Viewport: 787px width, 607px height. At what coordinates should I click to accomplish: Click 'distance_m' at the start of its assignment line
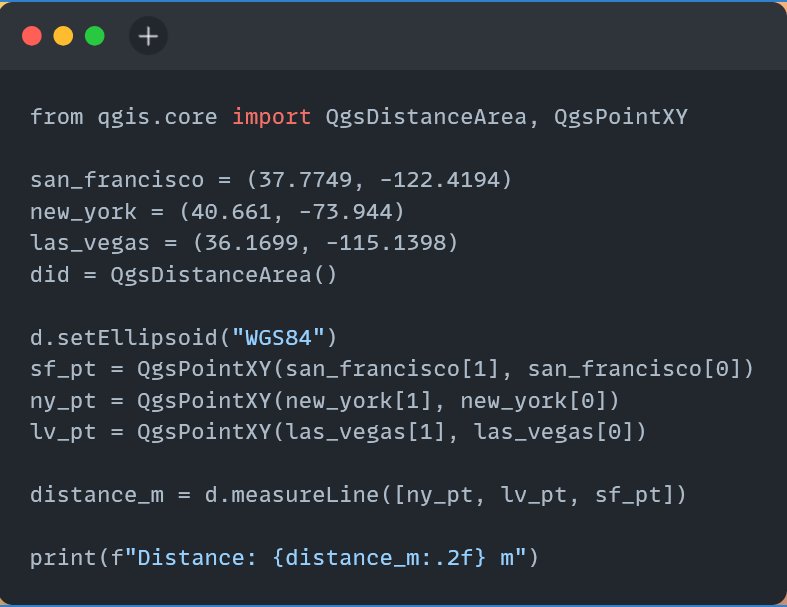[x=97, y=495]
